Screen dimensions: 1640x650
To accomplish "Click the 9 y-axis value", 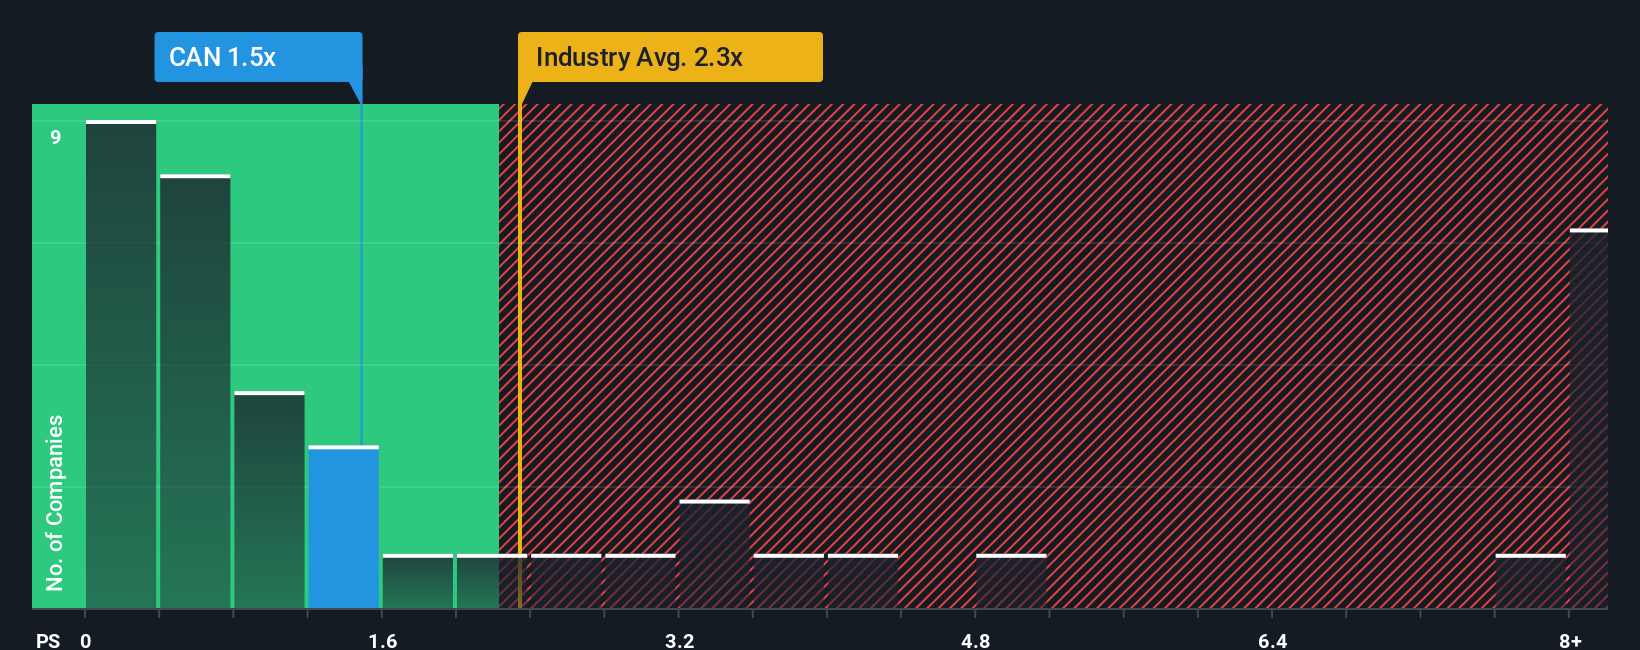I will point(56,137).
